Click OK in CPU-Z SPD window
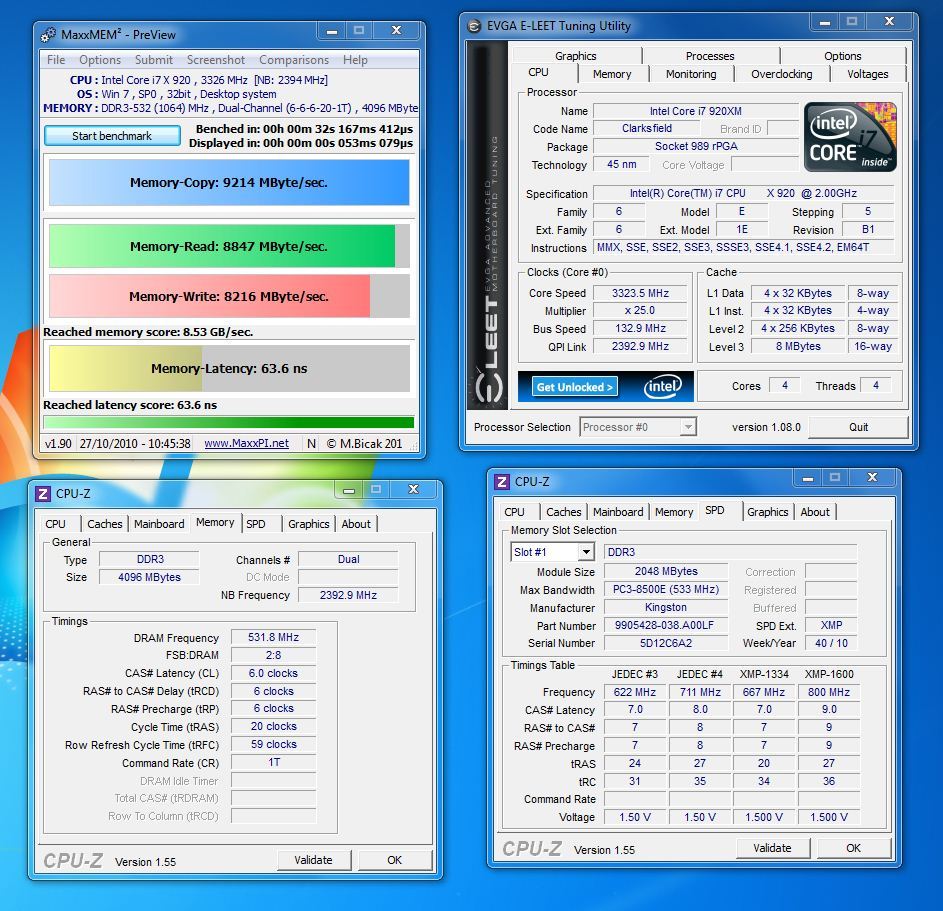The height and width of the screenshot is (911, 943). pos(853,848)
